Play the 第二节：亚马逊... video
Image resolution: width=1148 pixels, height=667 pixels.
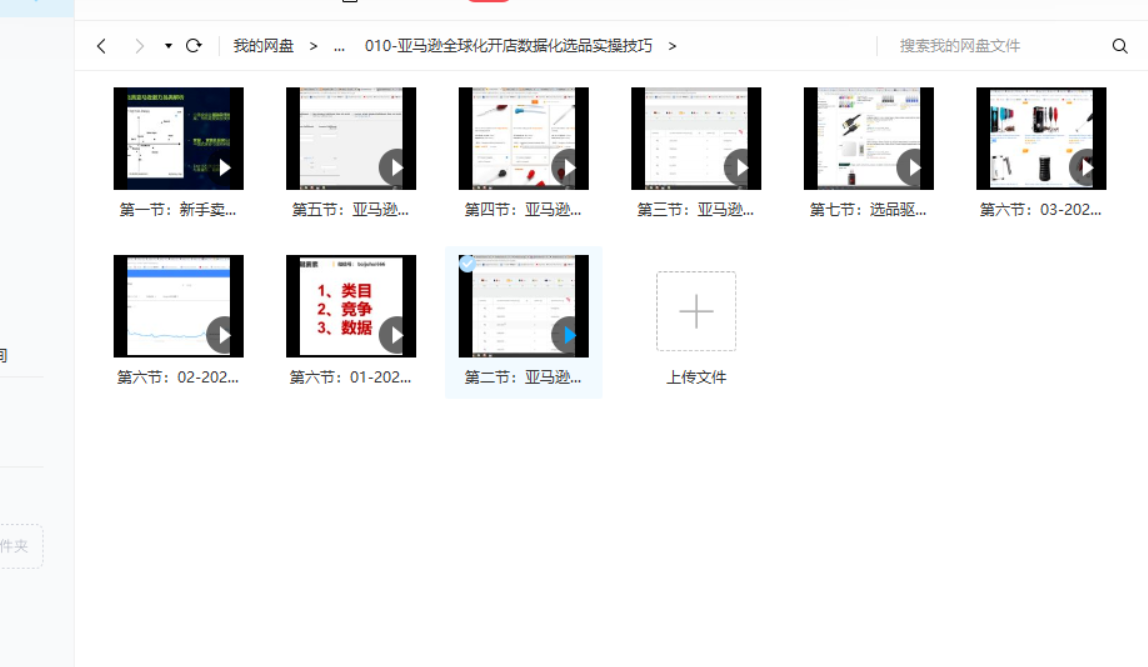tap(568, 335)
